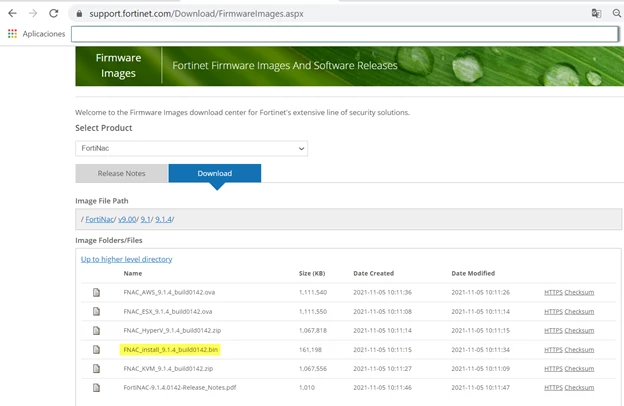Image resolution: width=624 pixels, height=406 pixels.
Task: Download FNAC_ESX ova via HTTPS link
Action: pos(553,312)
